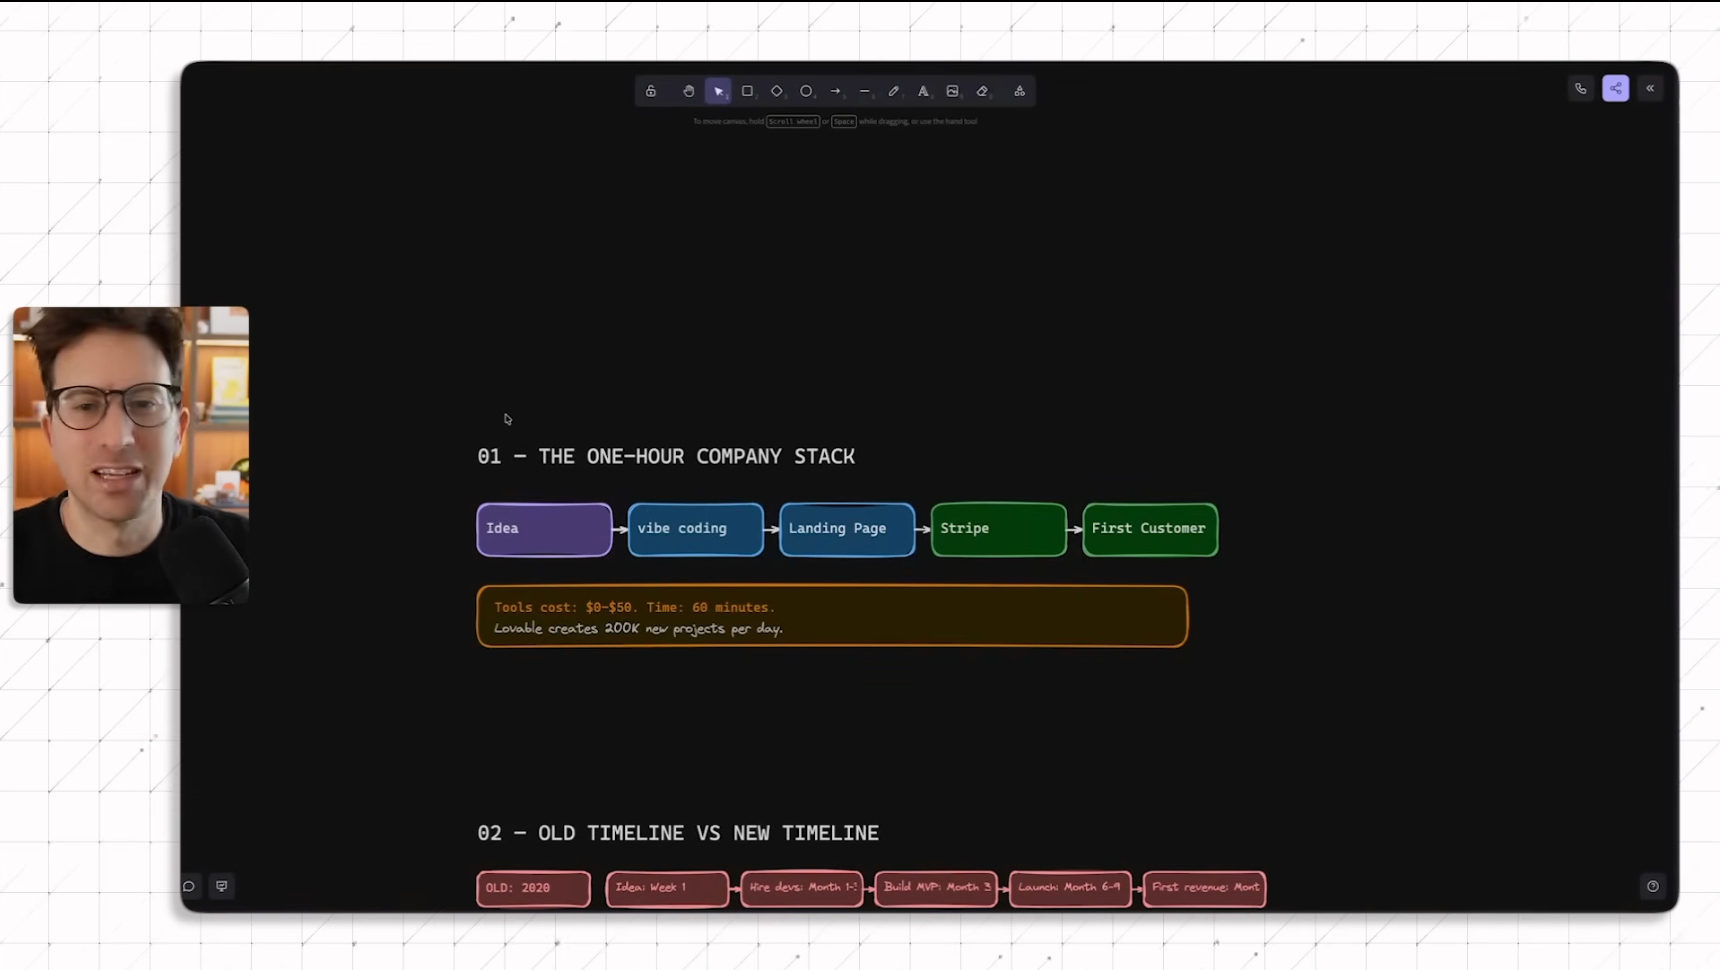Open the extra shapes tools menu

pyautogui.click(x=1019, y=91)
